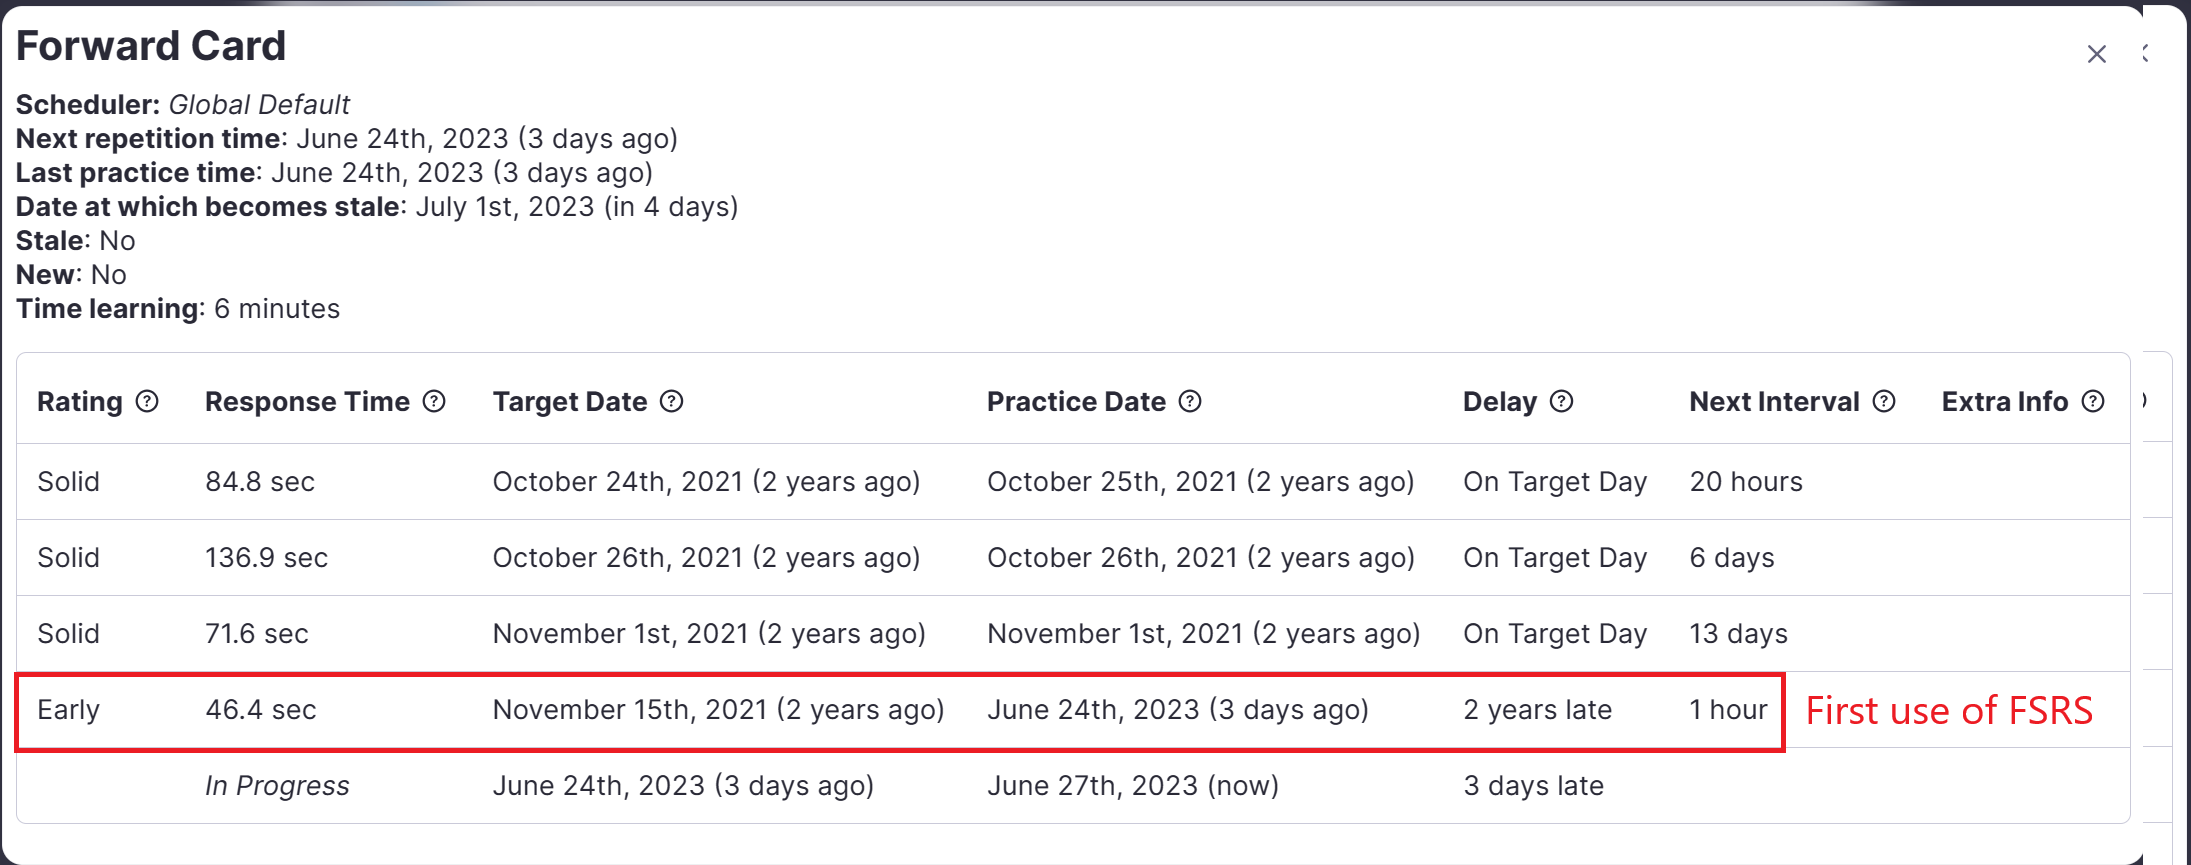Open the Practice Date help tooltip
2191x865 pixels.
pos(1190,401)
